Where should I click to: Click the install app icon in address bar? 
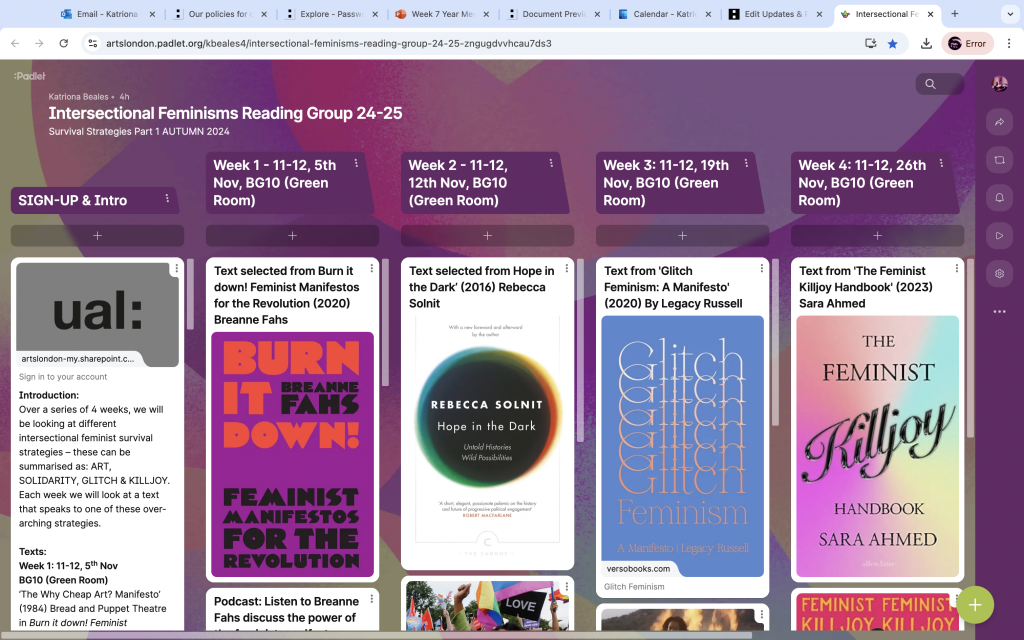[x=870, y=44]
